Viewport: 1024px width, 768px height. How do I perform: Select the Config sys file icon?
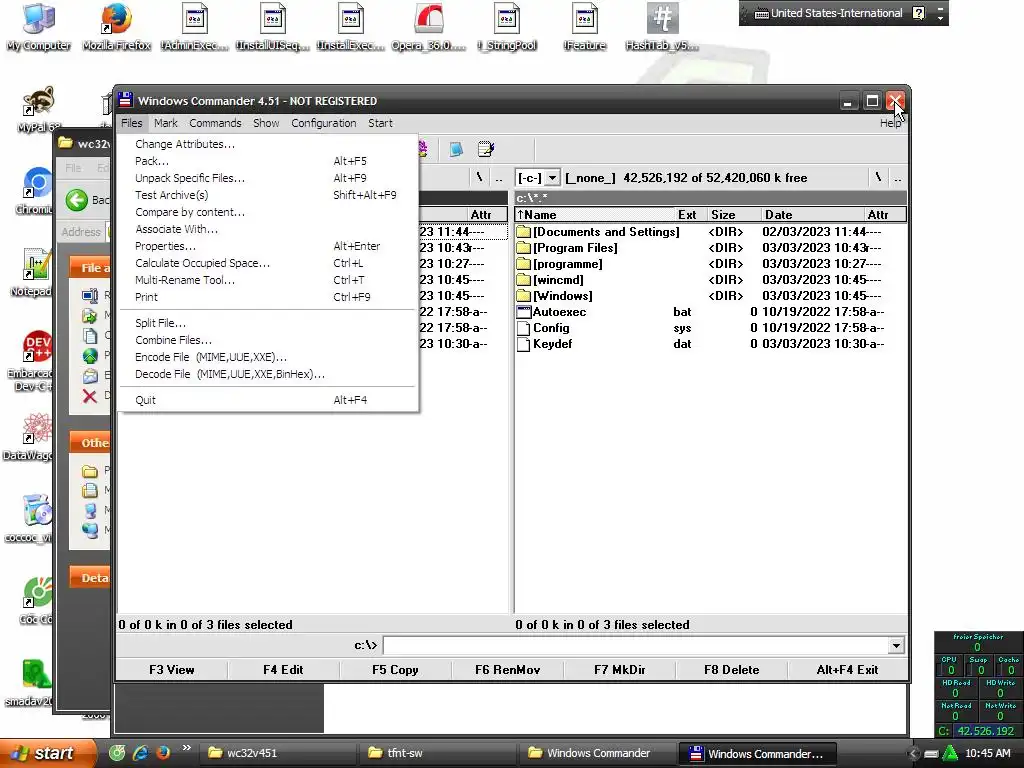[x=523, y=328]
